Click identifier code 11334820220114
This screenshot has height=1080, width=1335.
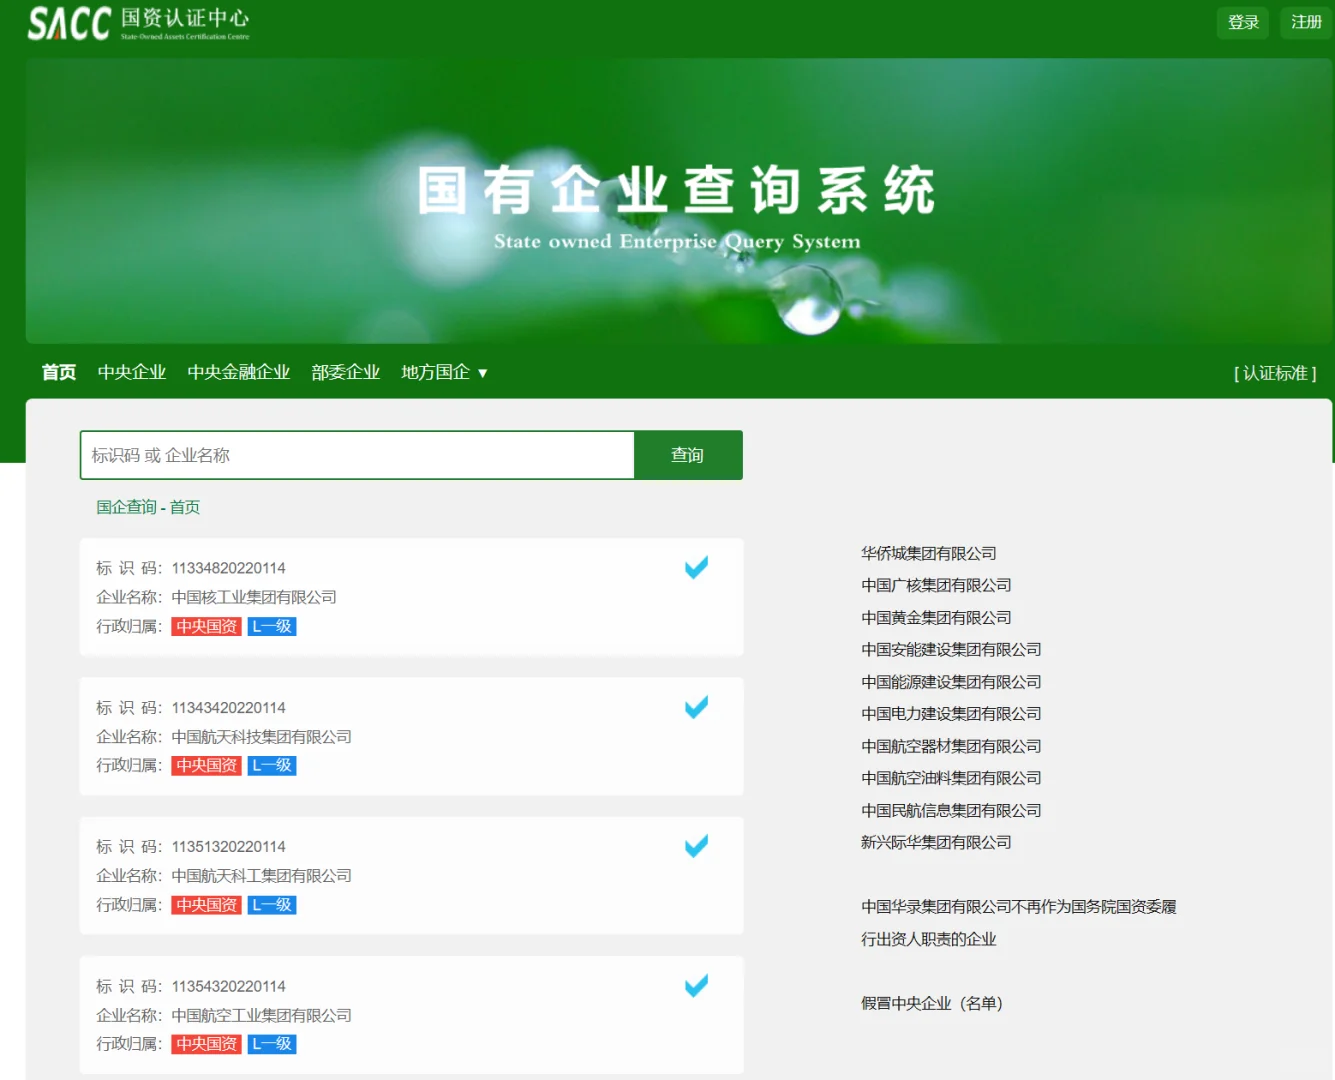tap(229, 568)
